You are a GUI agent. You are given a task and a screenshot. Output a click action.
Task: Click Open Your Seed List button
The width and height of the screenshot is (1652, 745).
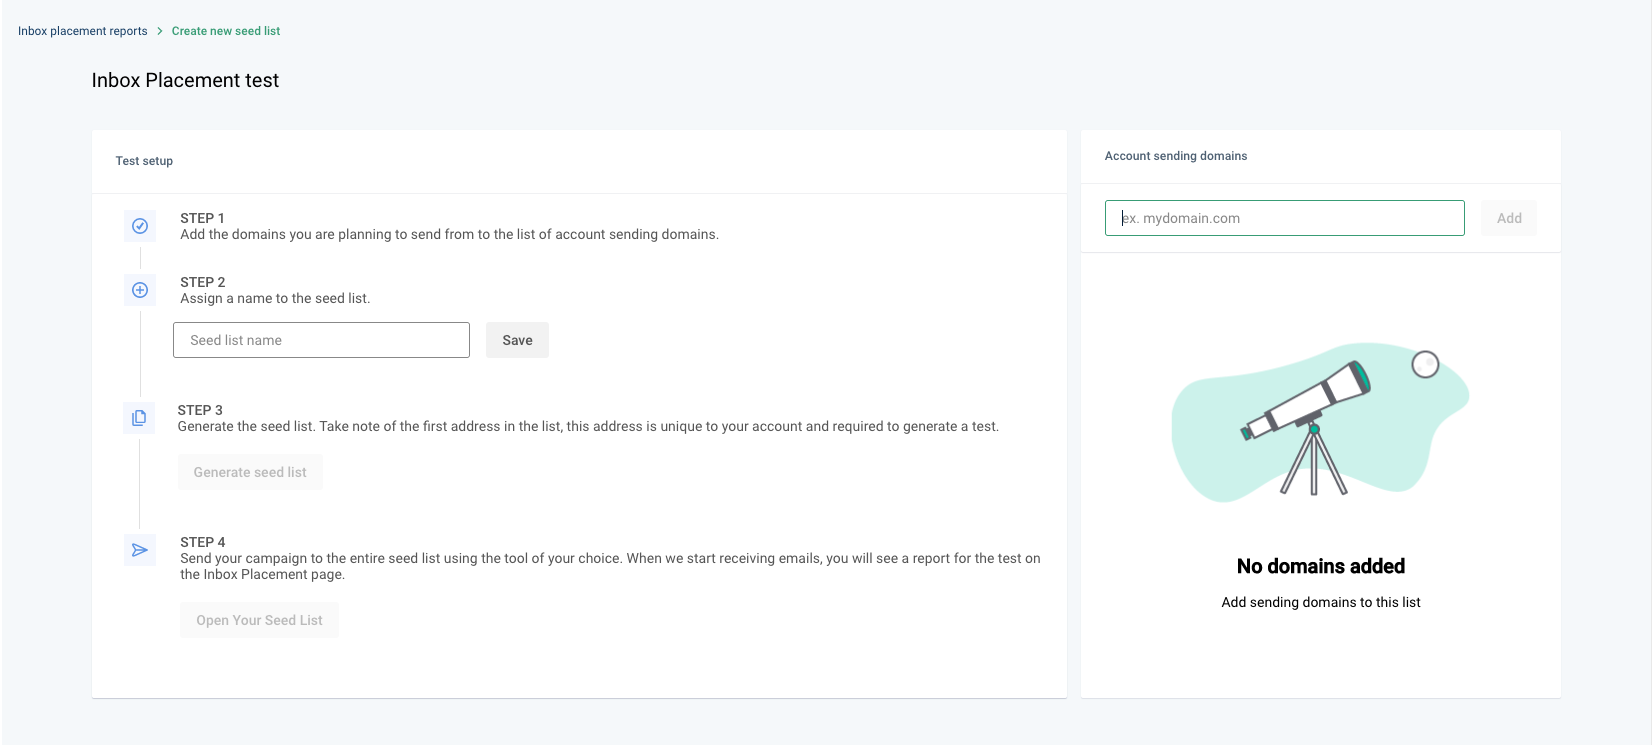[x=259, y=620]
